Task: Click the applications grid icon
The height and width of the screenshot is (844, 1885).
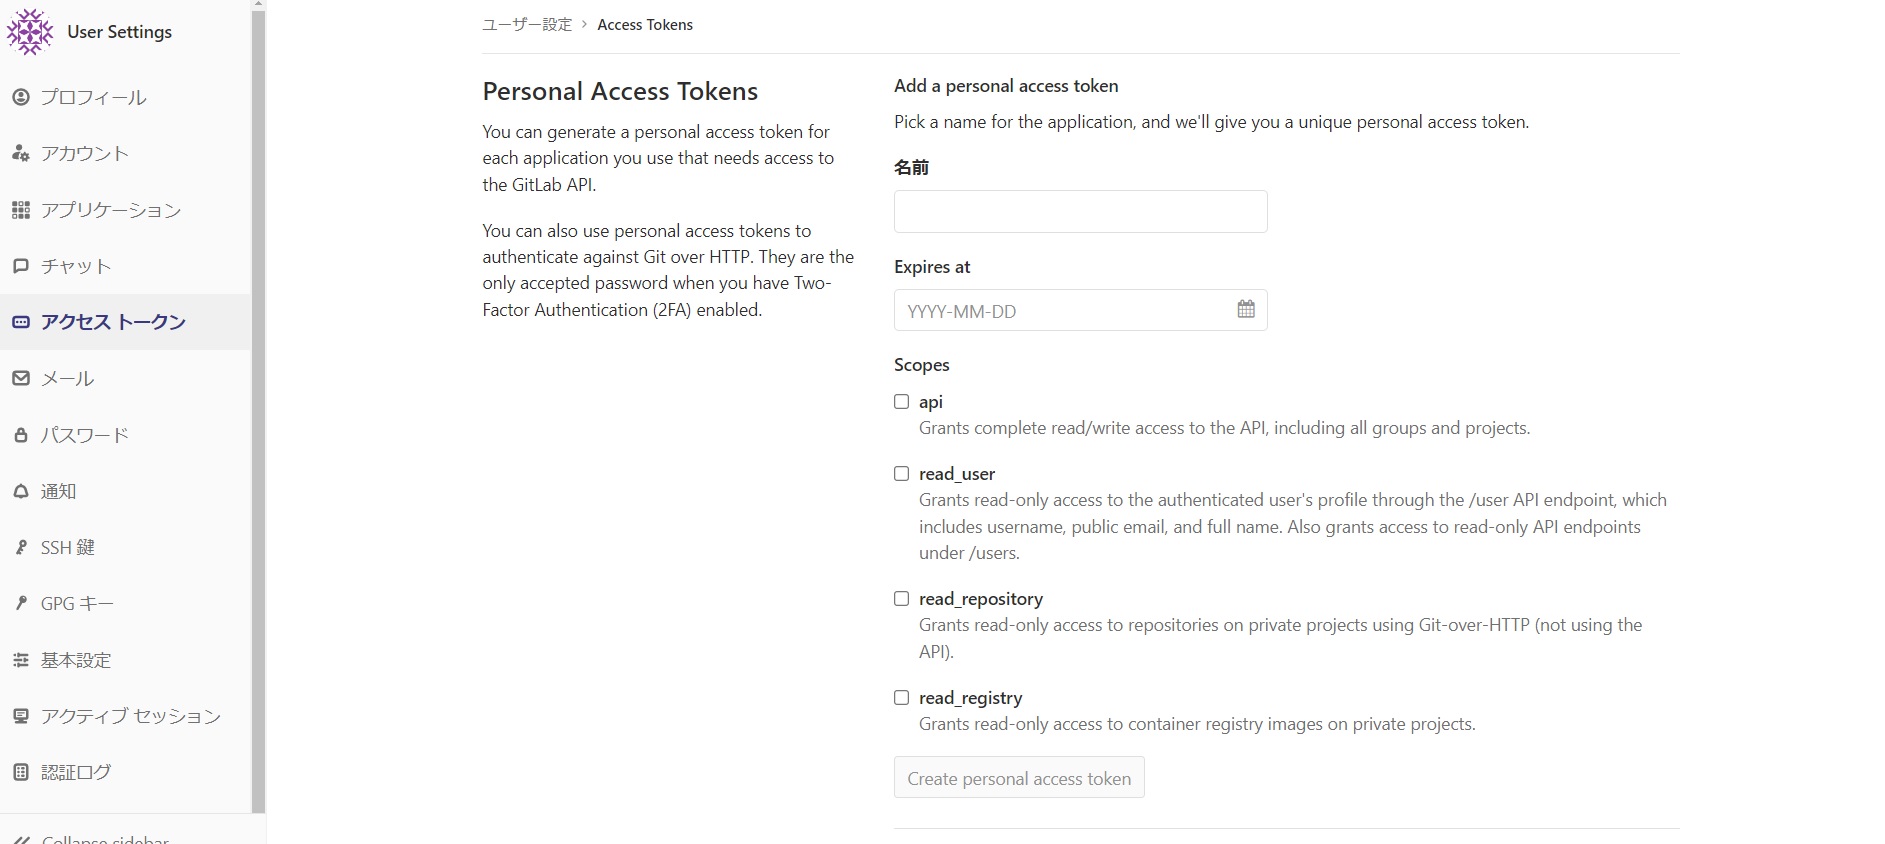Action: (20, 210)
